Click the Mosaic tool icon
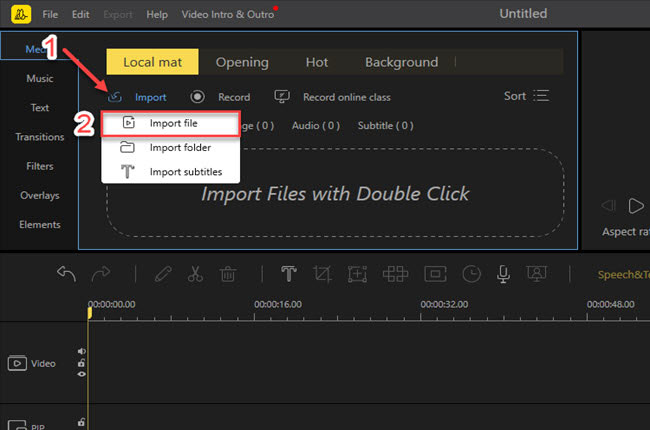Viewport: 650px width, 430px height. tap(394, 274)
